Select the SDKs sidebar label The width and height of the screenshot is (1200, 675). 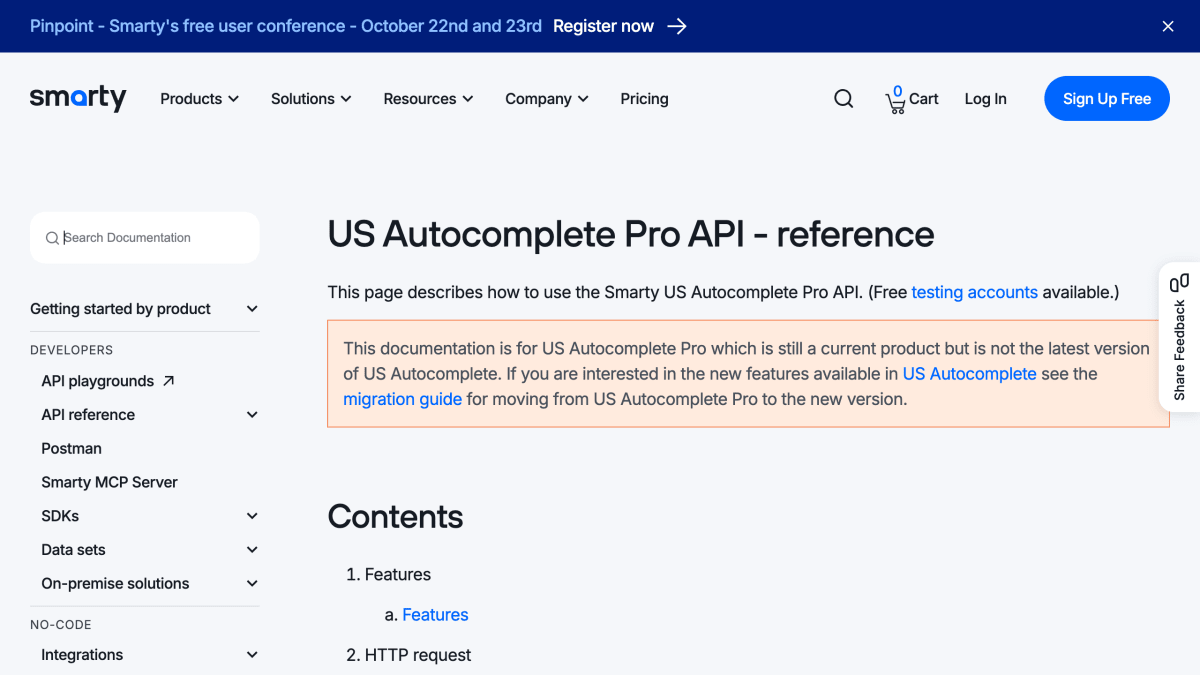pyautogui.click(x=60, y=516)
